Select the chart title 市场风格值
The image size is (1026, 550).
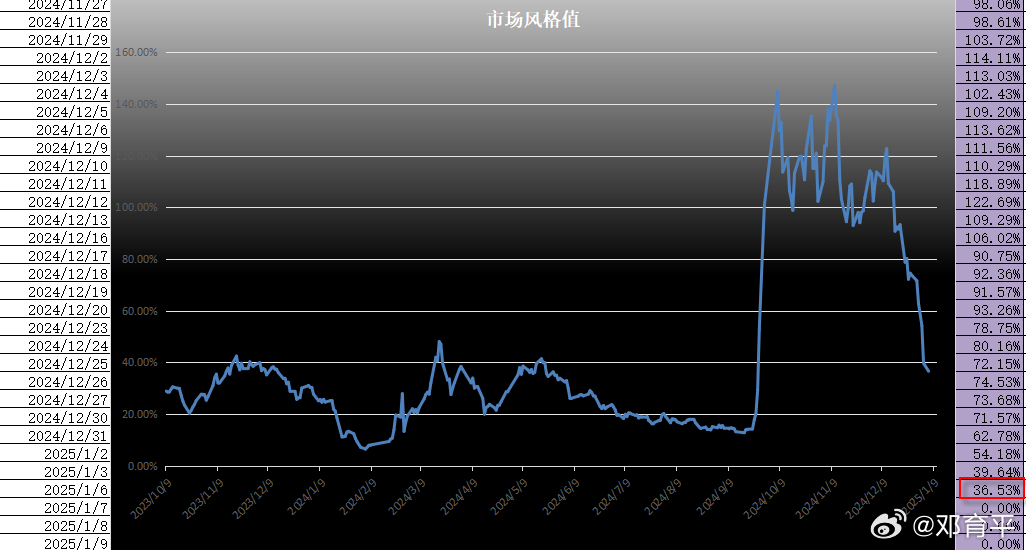[x=519, y=20]
